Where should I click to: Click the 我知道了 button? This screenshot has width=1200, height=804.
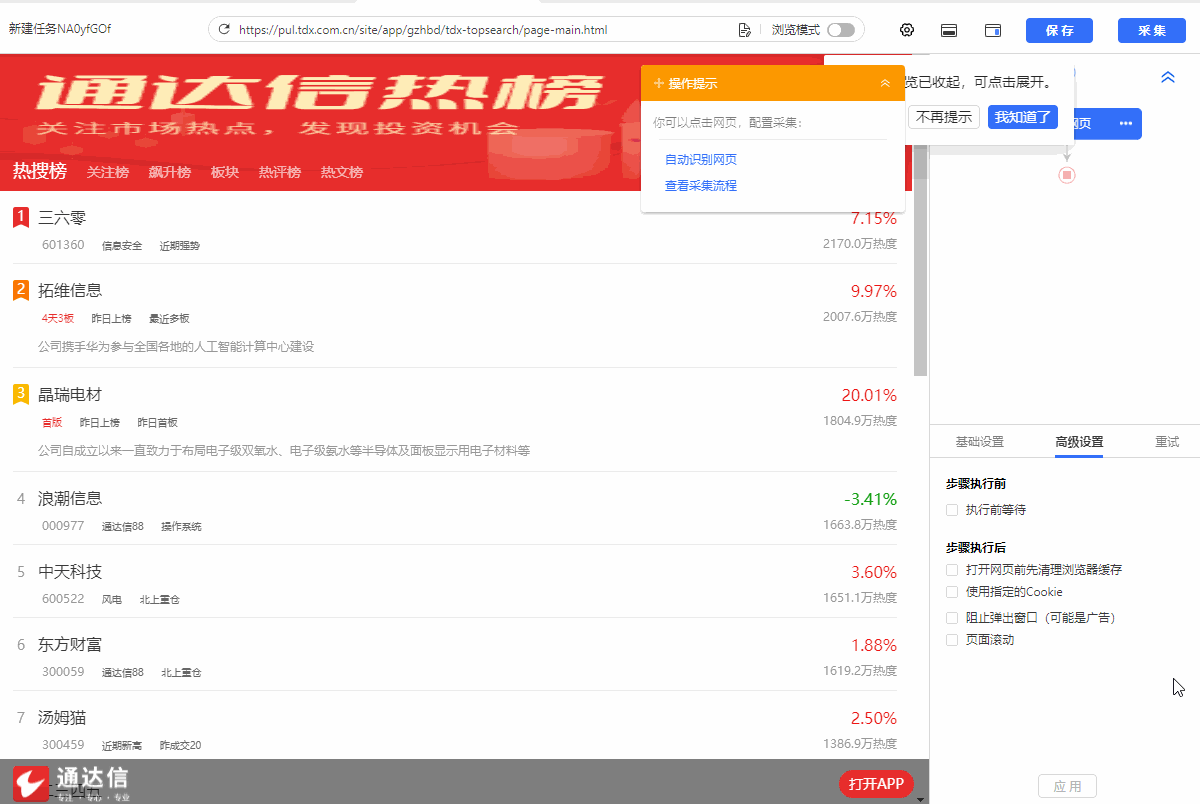point(1023,117)
